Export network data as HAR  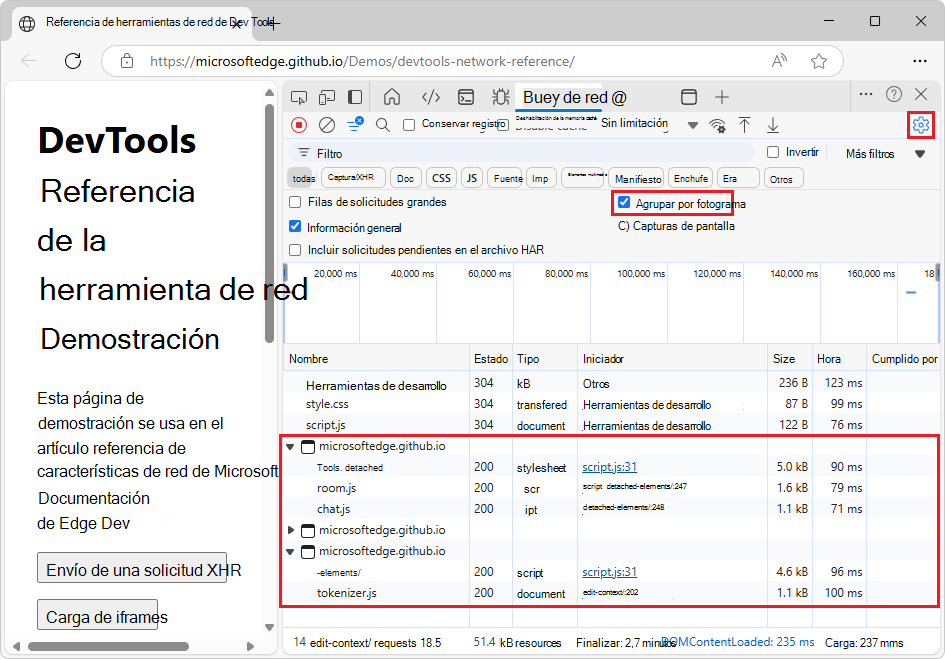click(772, 125)
